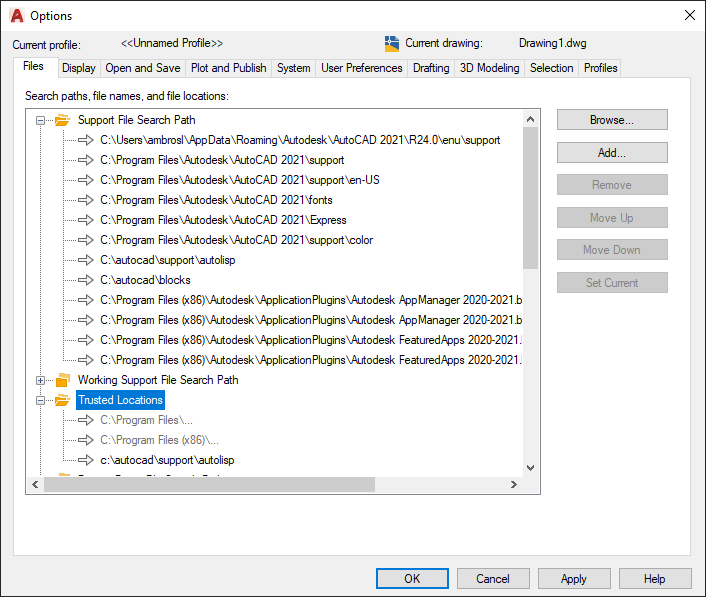706x597 pixels.
Task: Collapse the Trusted Locations node
Action: 41,400
